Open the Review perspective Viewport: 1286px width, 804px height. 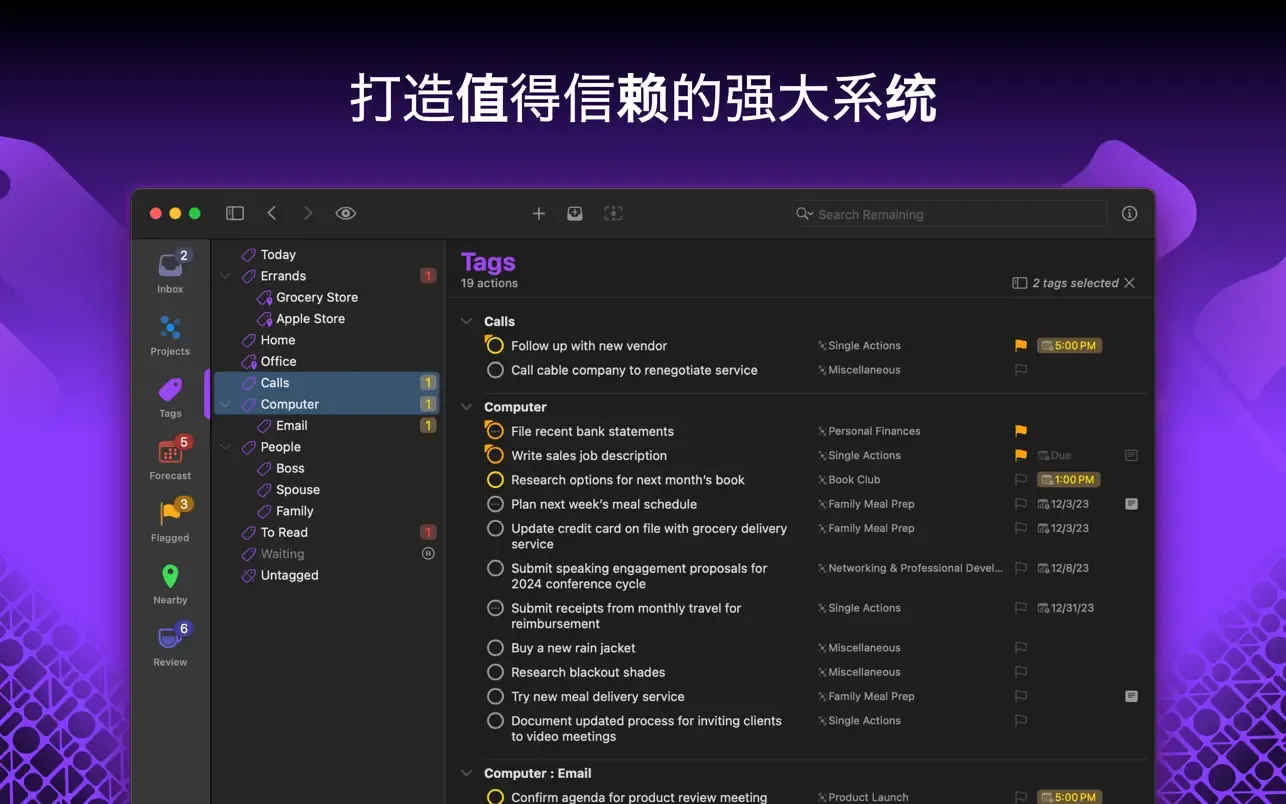click(170, 645)
